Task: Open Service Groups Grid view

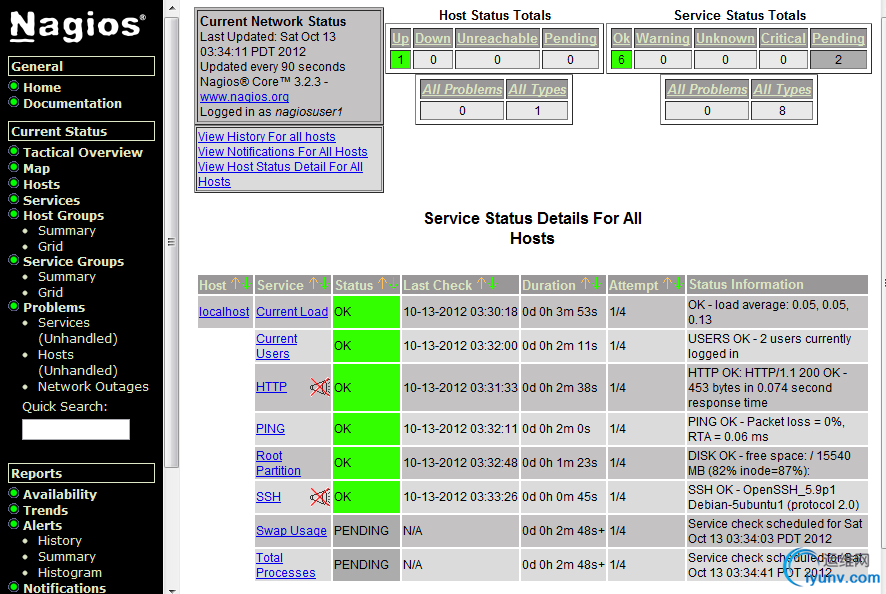Action: [x=50, y=292]
